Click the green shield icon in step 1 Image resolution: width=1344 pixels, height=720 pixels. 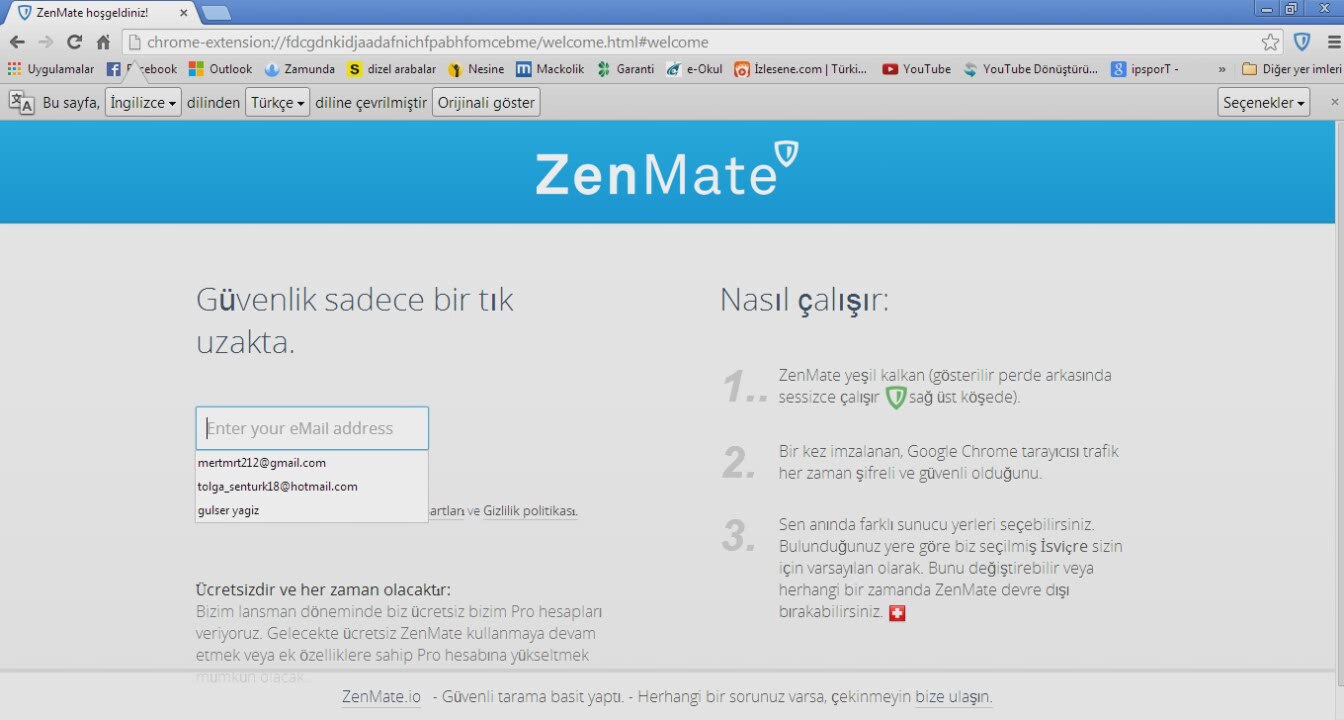pyautogui.click(x=895, y=398)
